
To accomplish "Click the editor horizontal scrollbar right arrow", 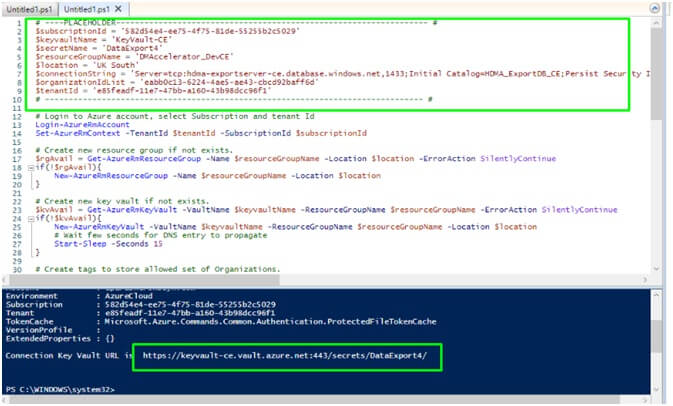I will coord(645,280).
